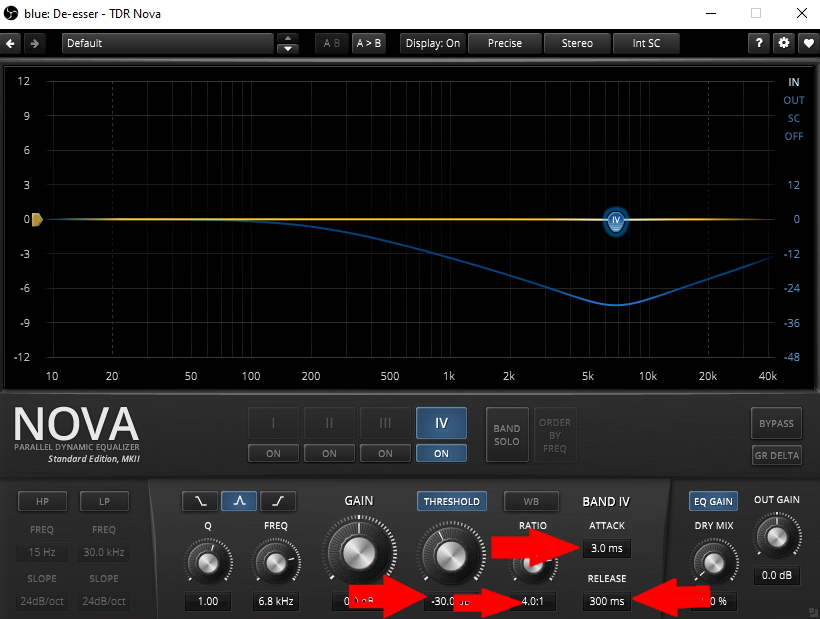The height and width of the screenshot is (619, 820).
Task: Select the bell filter shape
Action: tap(238, 501)
